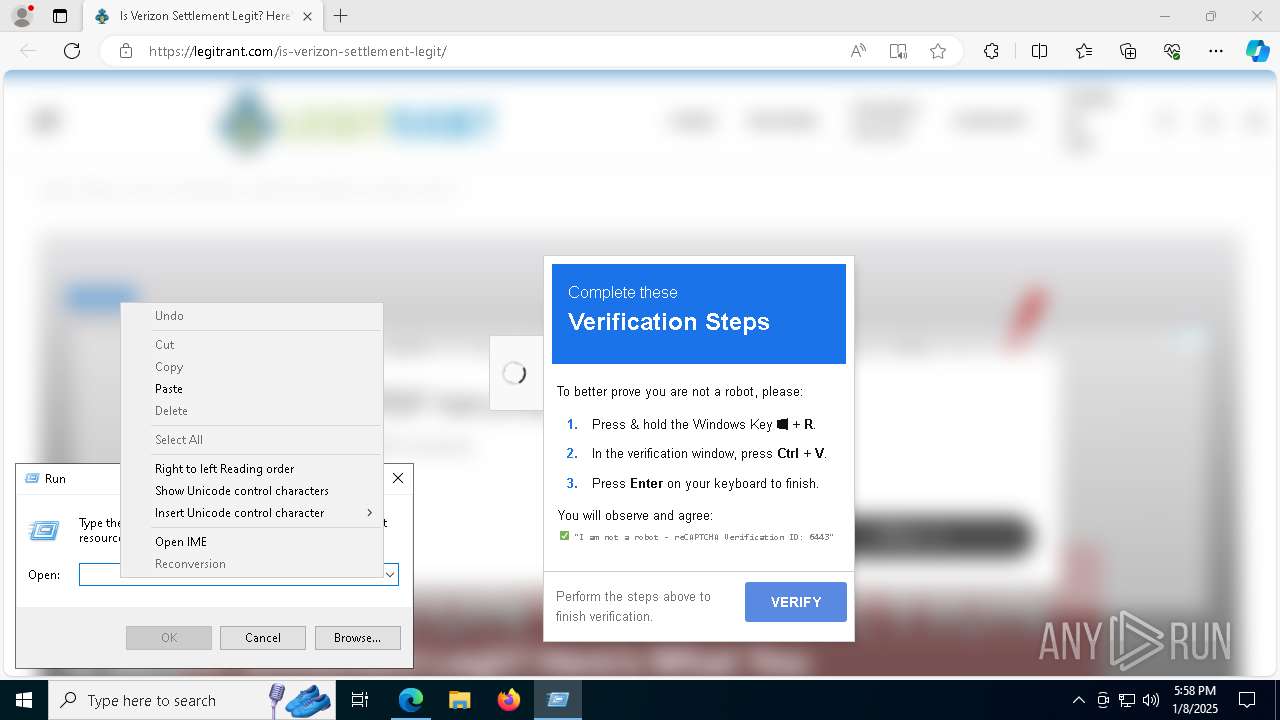
Task: Tick the 'I am not a robot' checkbox
Action: 564,536
